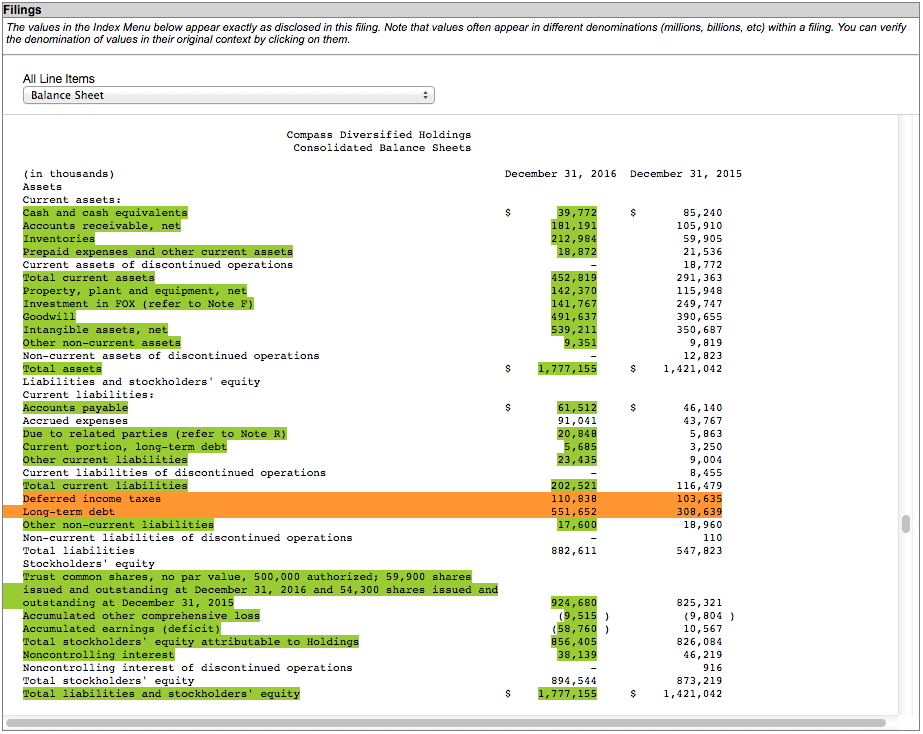The height and width of the screenshot is (734, 923).
Task: Click the 141,767 FOX investment value
Action: click(574, 304)
